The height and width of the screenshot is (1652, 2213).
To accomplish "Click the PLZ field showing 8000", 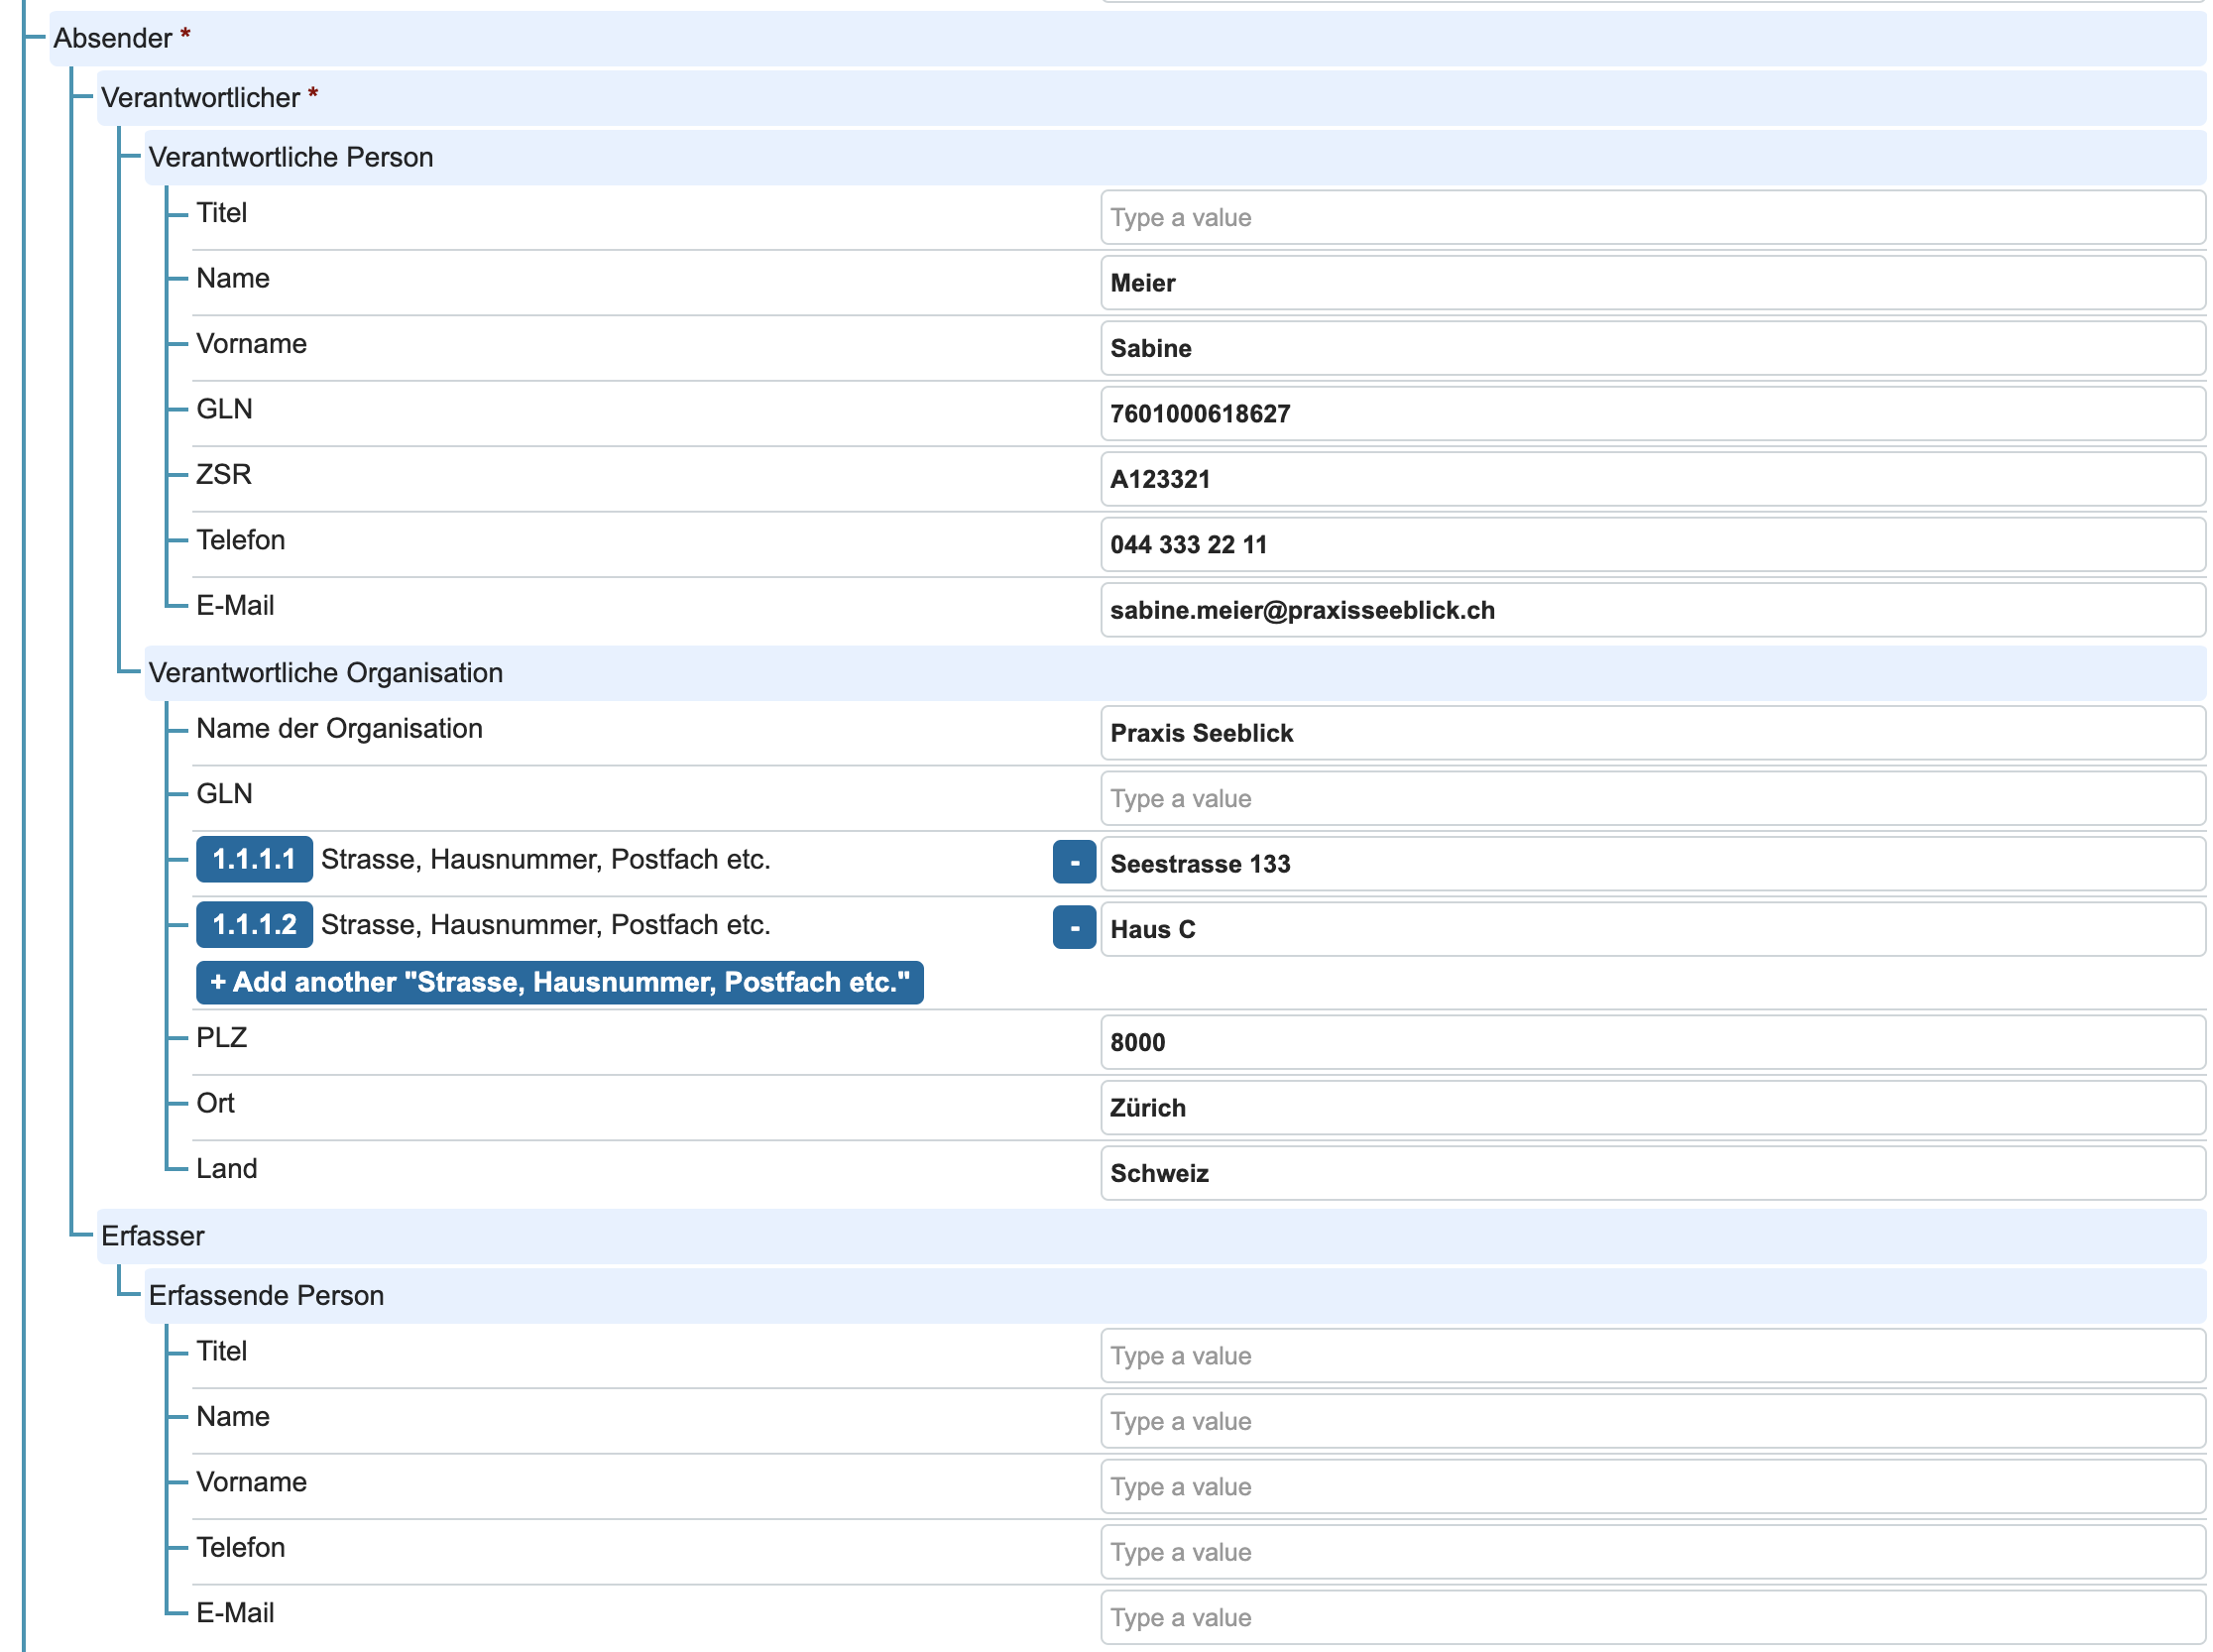I will click(x=1651, y=1042).
